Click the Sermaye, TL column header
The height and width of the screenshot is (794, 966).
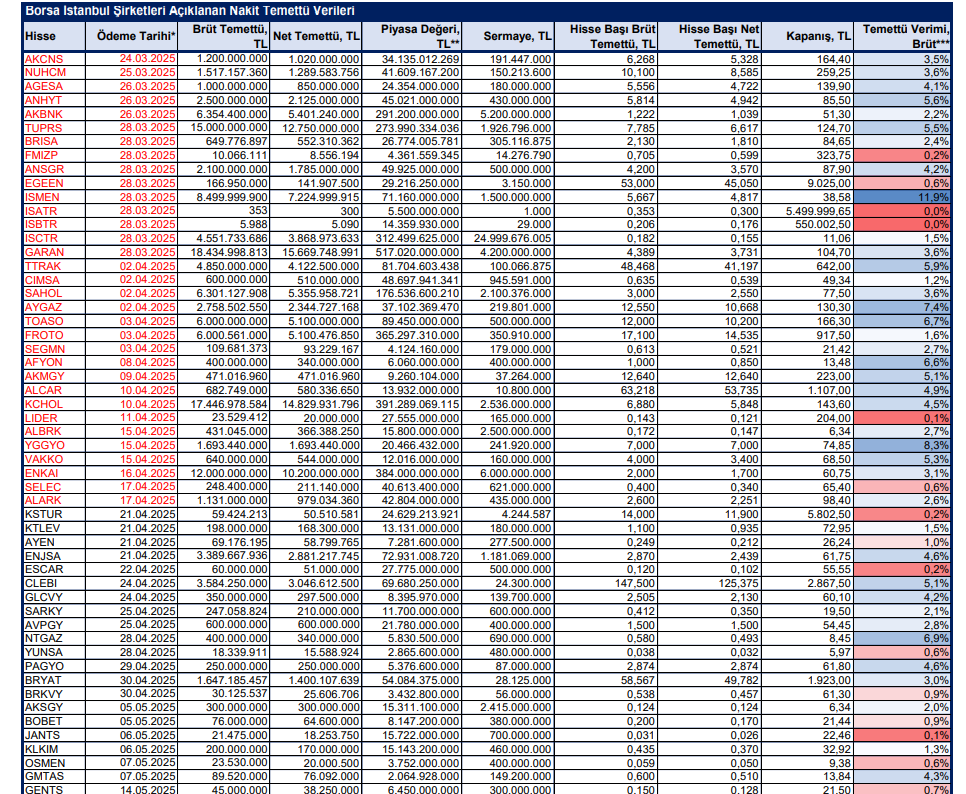click(x=518, y=36)
